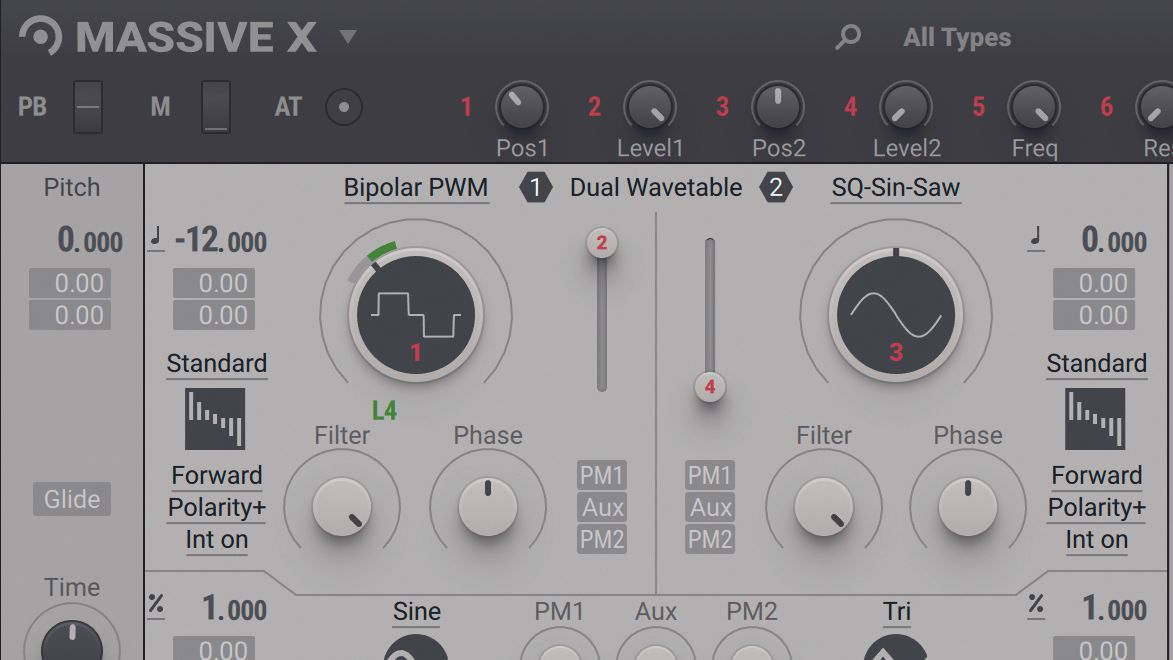Toggle PM1 routing for oscillator 1
Image resolution: width=1173 pixels, height=660 pixels.
click(x=600, y=476)
